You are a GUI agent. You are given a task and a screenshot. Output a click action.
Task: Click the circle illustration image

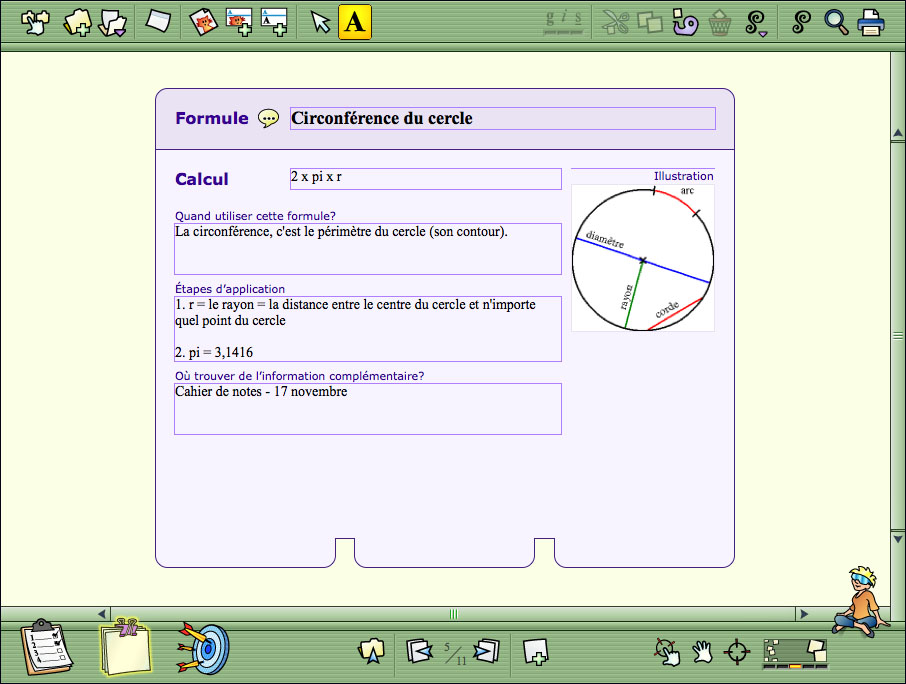point(643,258)
